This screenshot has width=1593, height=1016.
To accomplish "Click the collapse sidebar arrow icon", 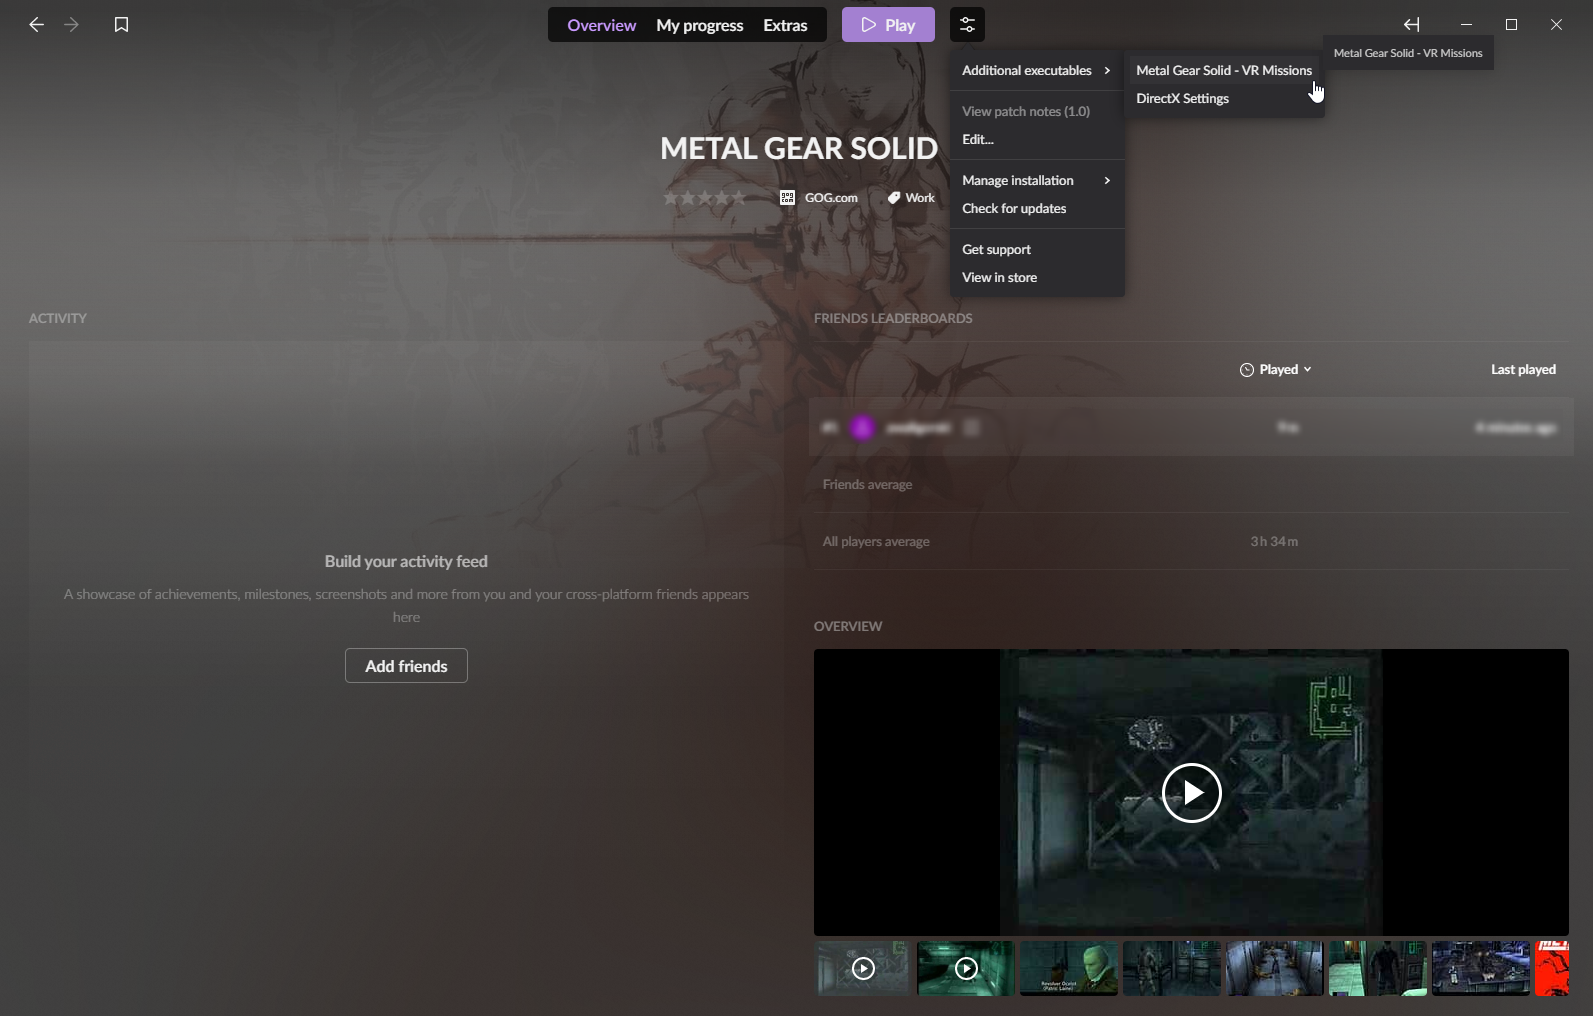I will coord(1411,25).
